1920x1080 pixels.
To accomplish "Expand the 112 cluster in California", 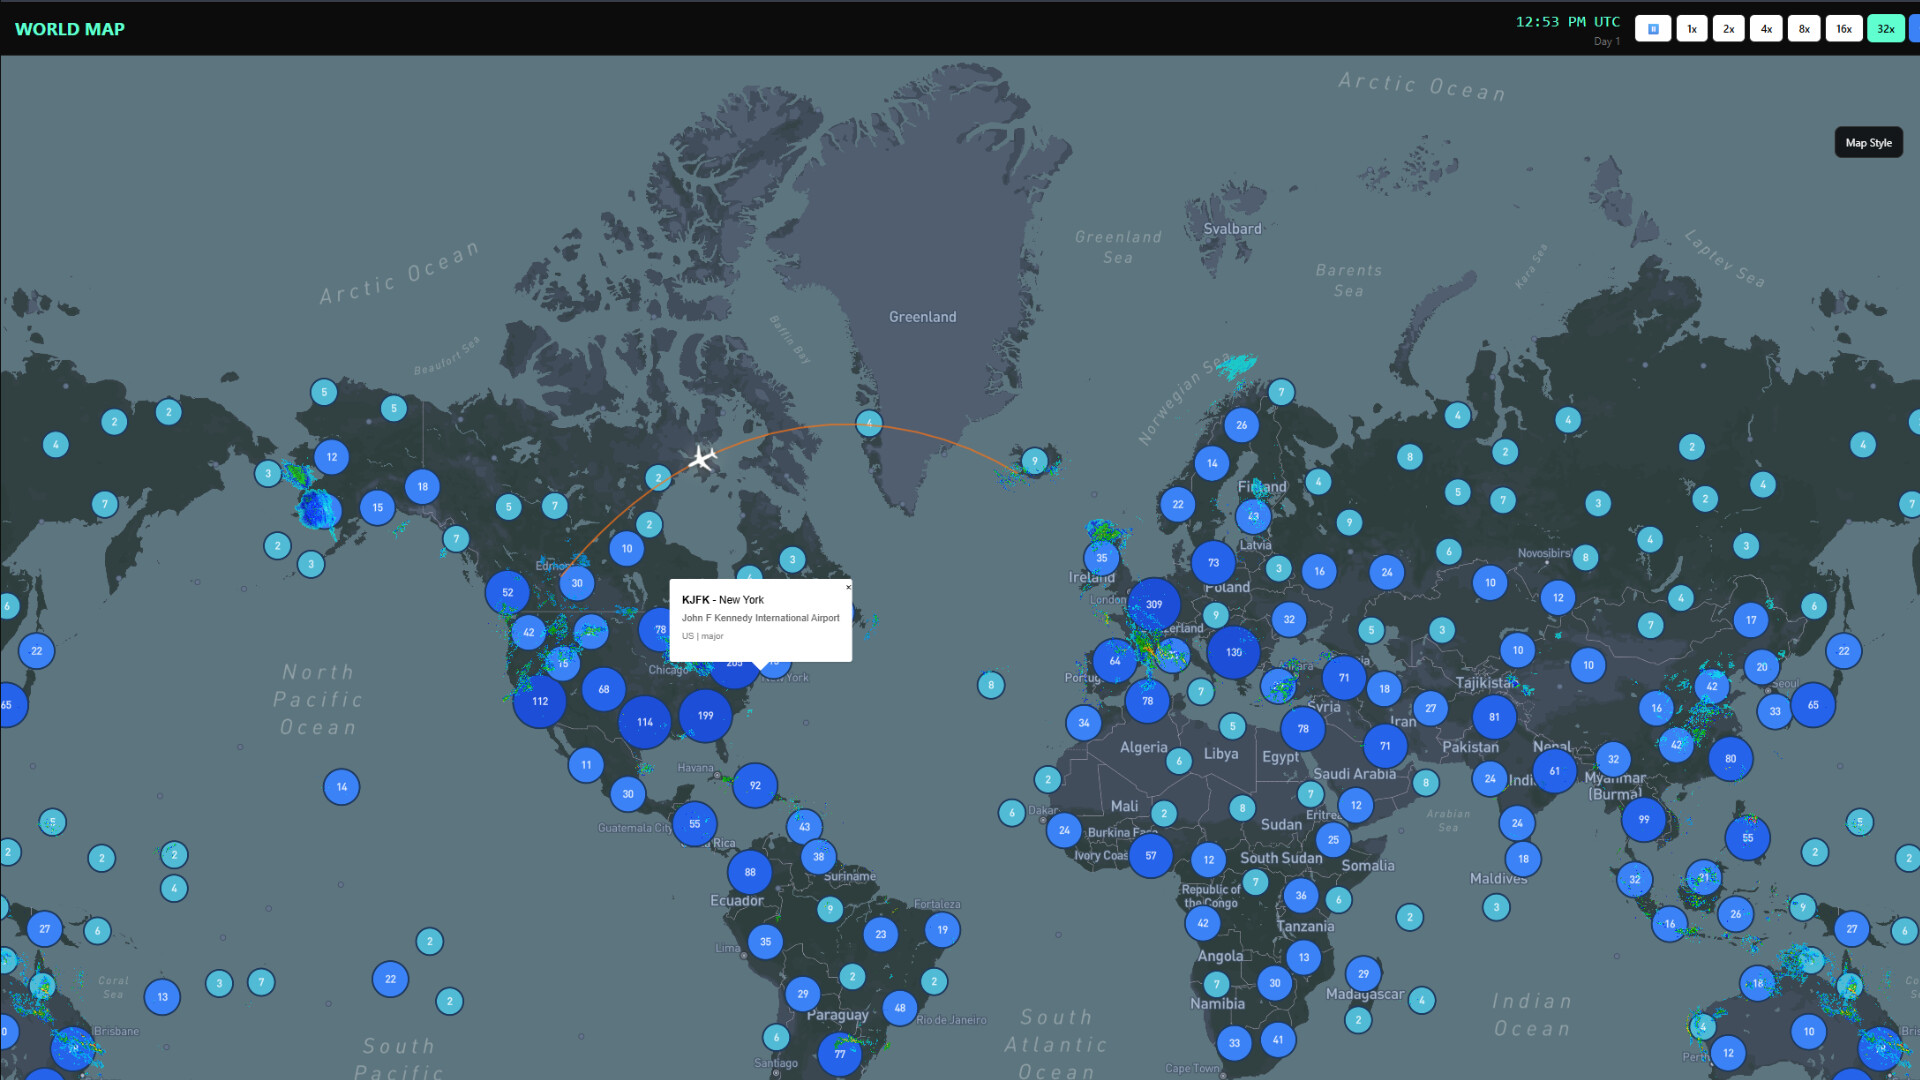I will point(540,701).
